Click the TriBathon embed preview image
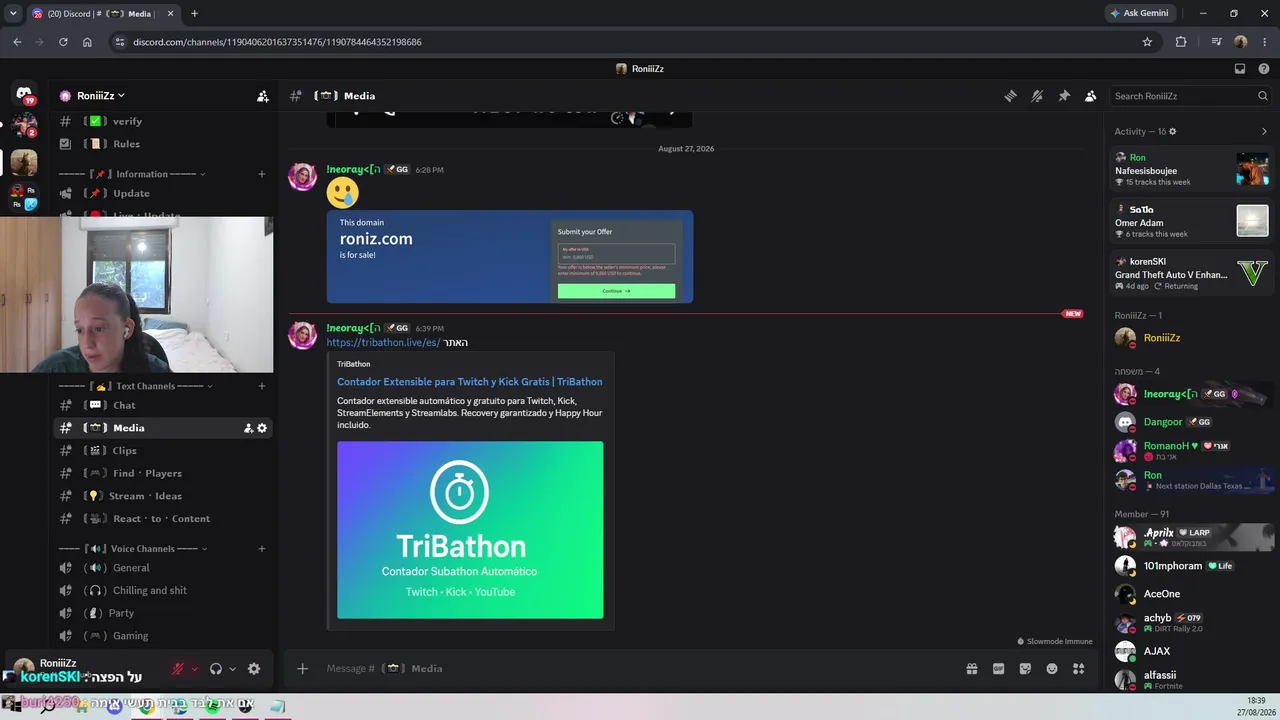This screenshot has width=1280, height=720. pyautogui.click(x=470, y=530)
